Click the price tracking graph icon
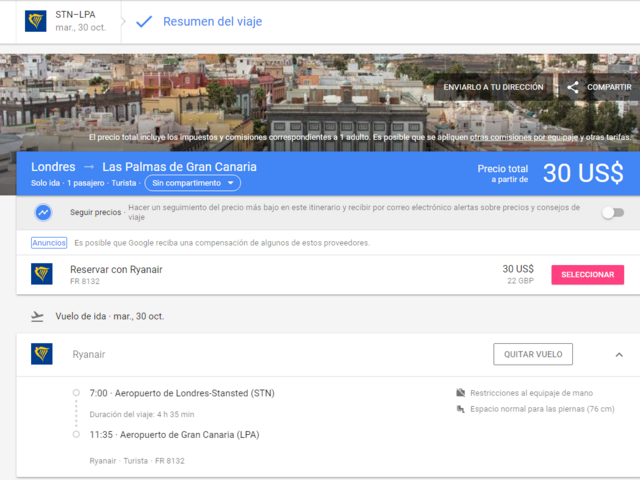This screenshot has width=640, height=480. [43, 212]
